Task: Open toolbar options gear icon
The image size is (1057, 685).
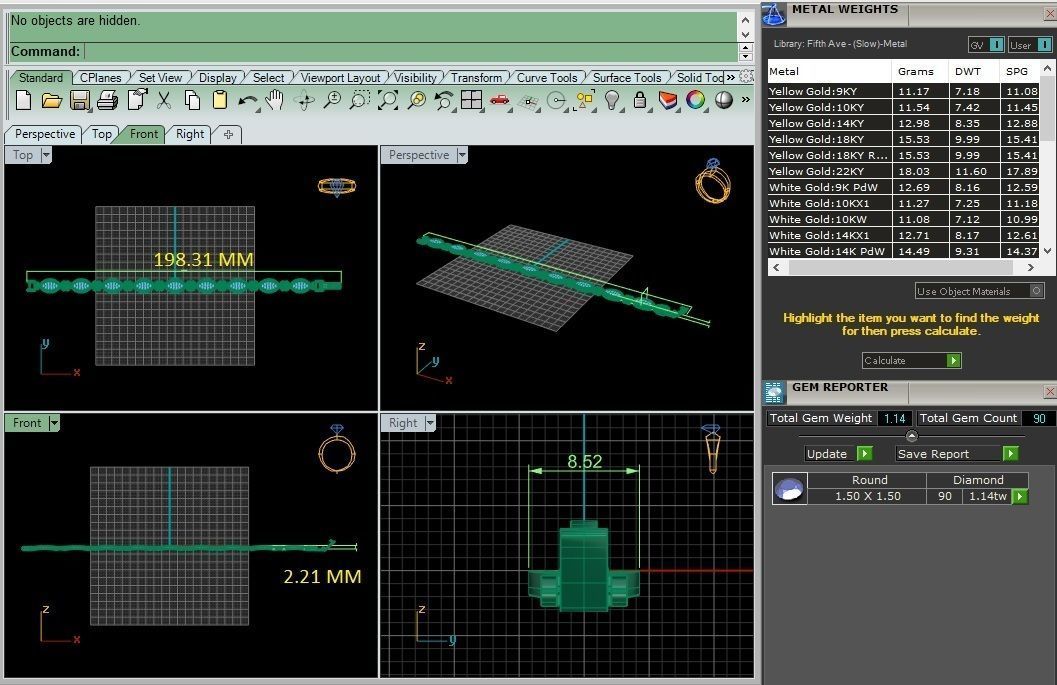Action: pos(746,77)
